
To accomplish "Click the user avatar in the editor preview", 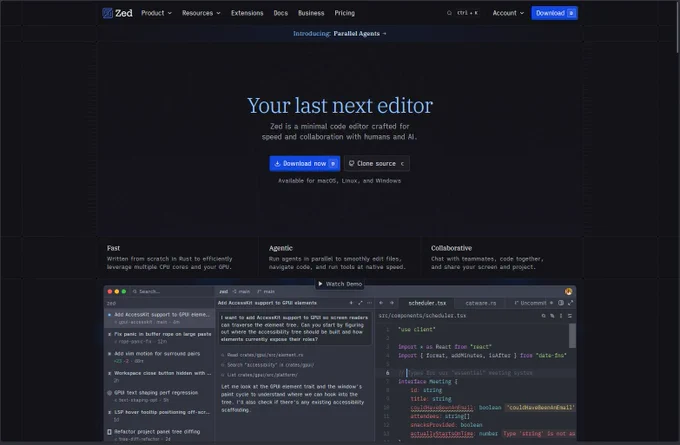I will (x=569, y=291).
